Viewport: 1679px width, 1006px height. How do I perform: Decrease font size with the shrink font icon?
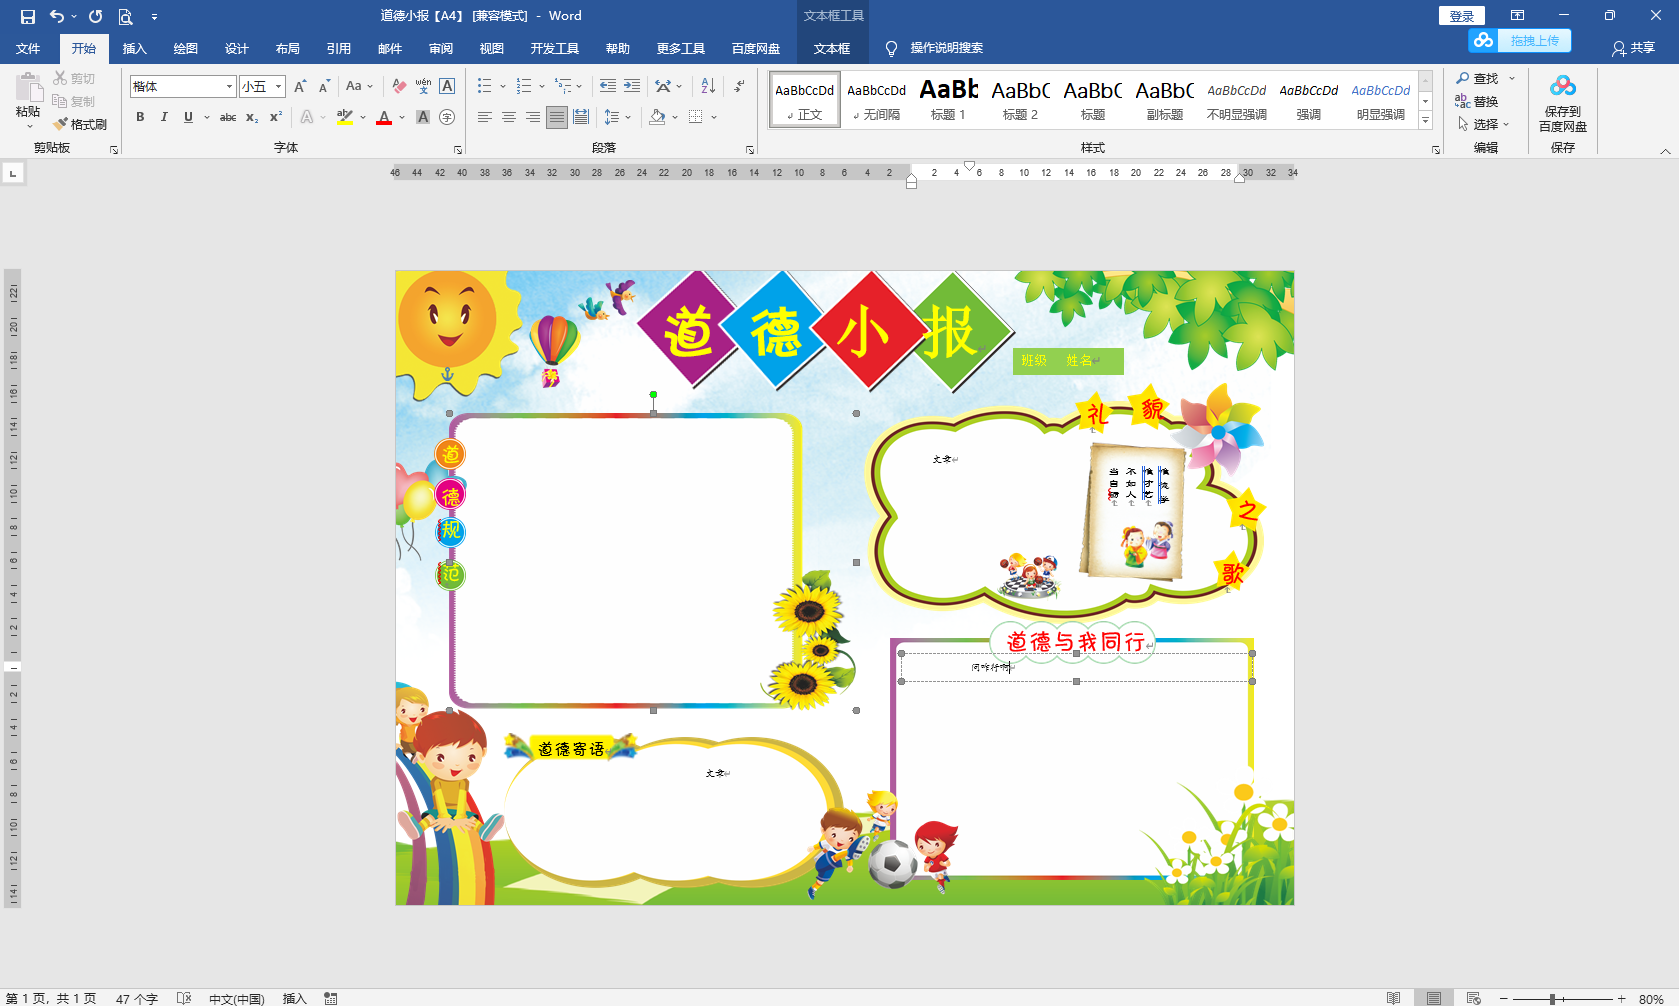click(x=324, y=86)
